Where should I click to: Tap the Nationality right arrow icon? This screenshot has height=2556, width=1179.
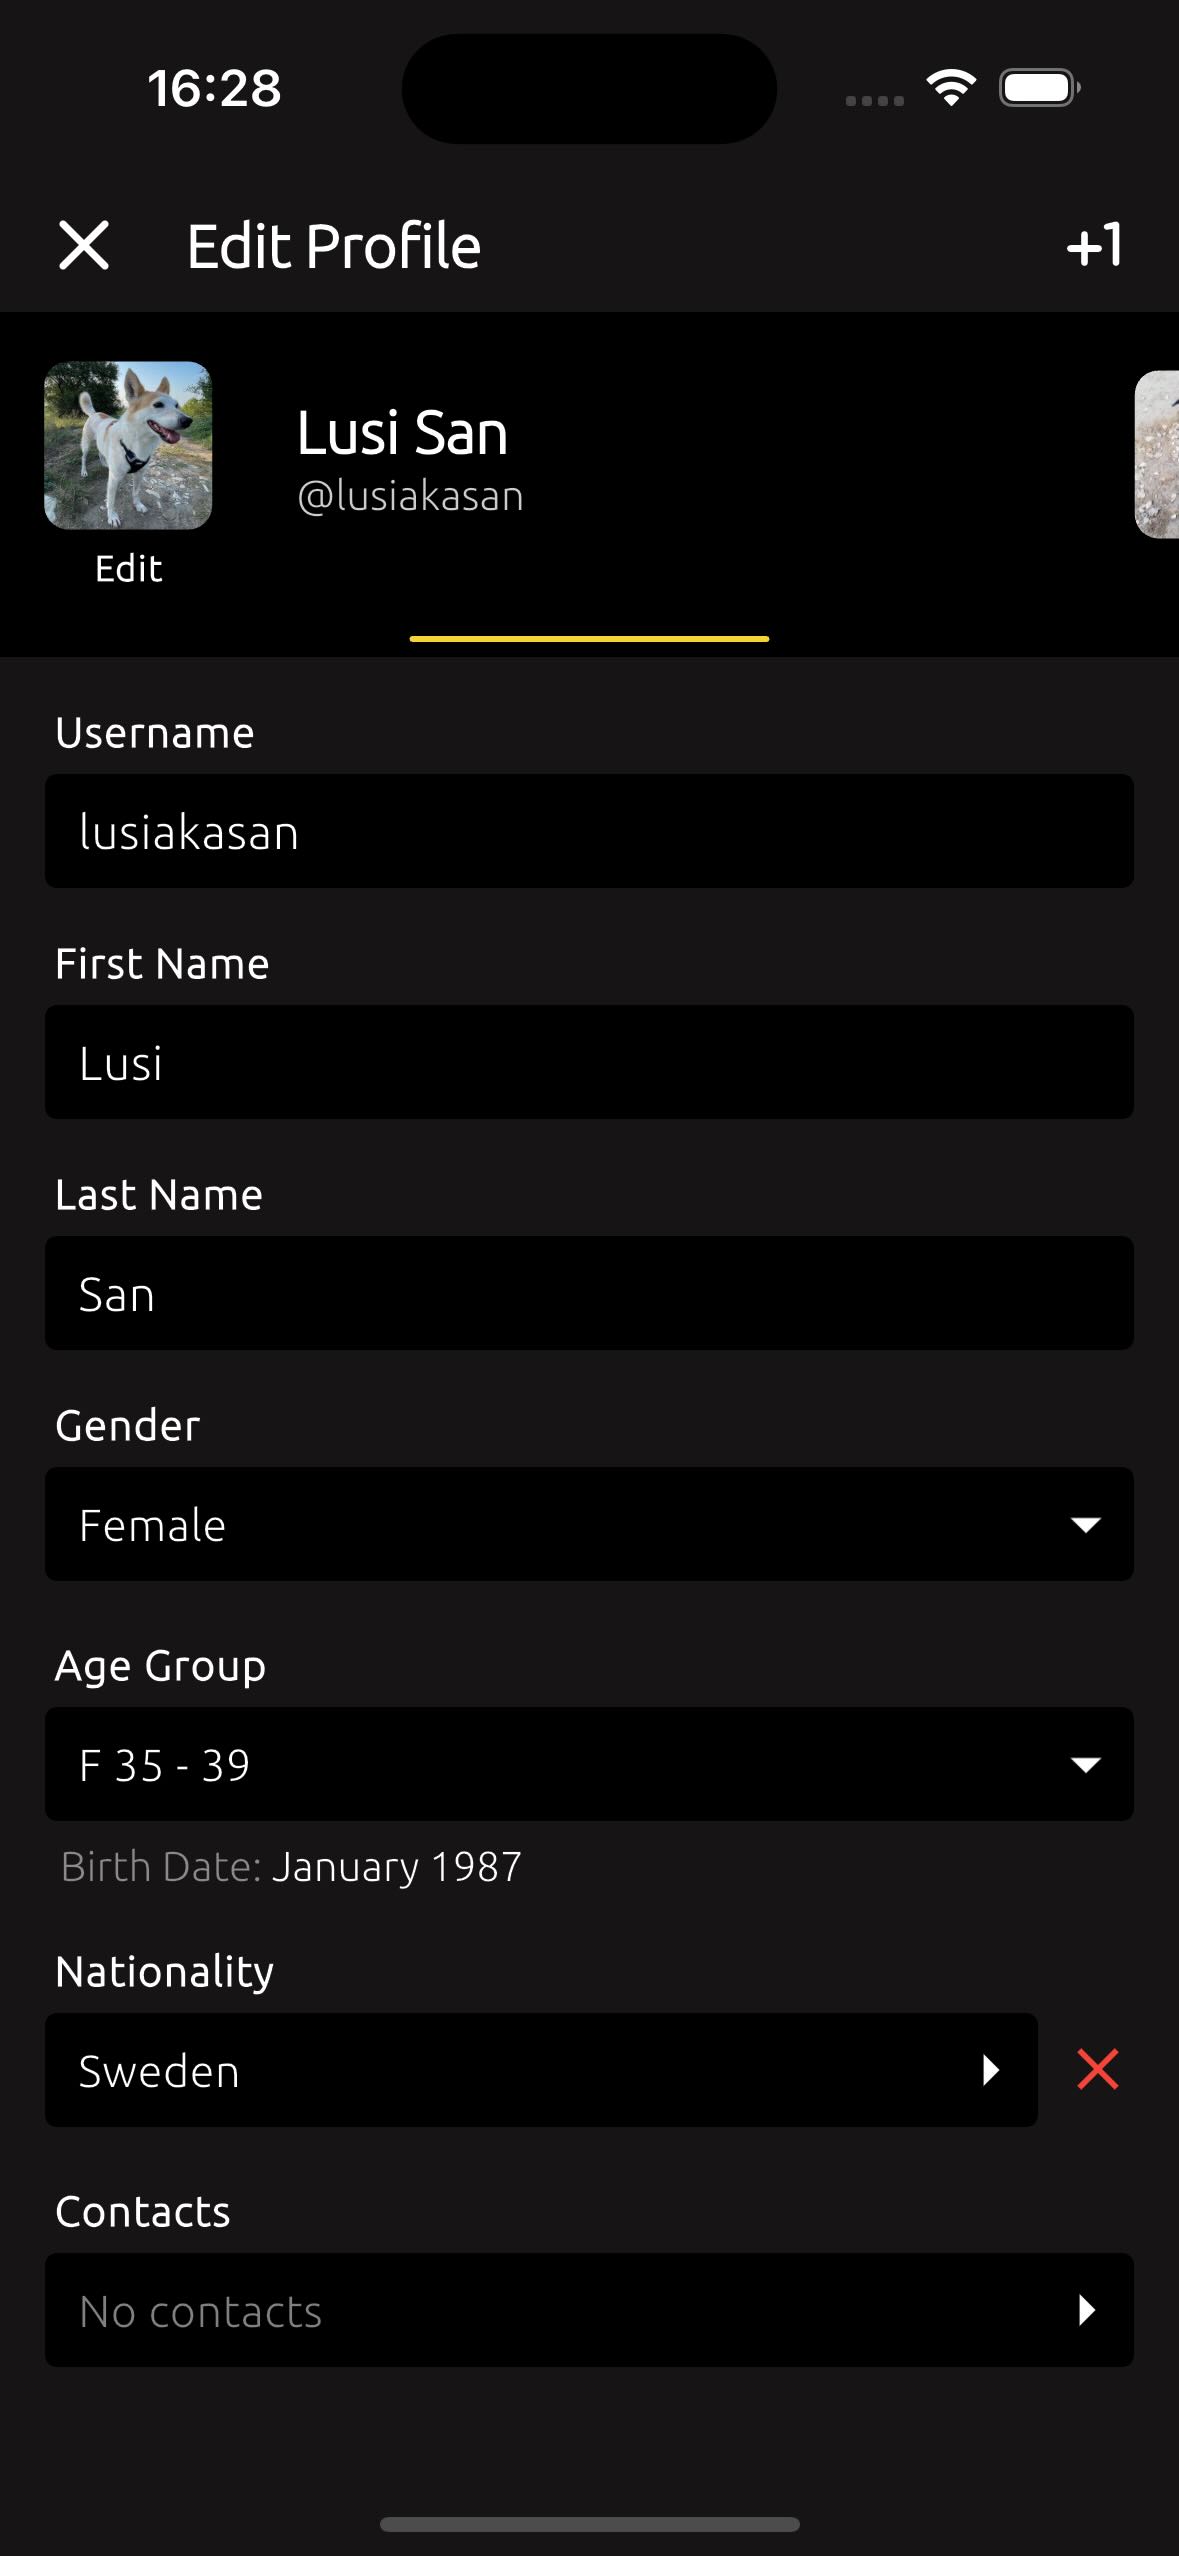point(991,2070)
